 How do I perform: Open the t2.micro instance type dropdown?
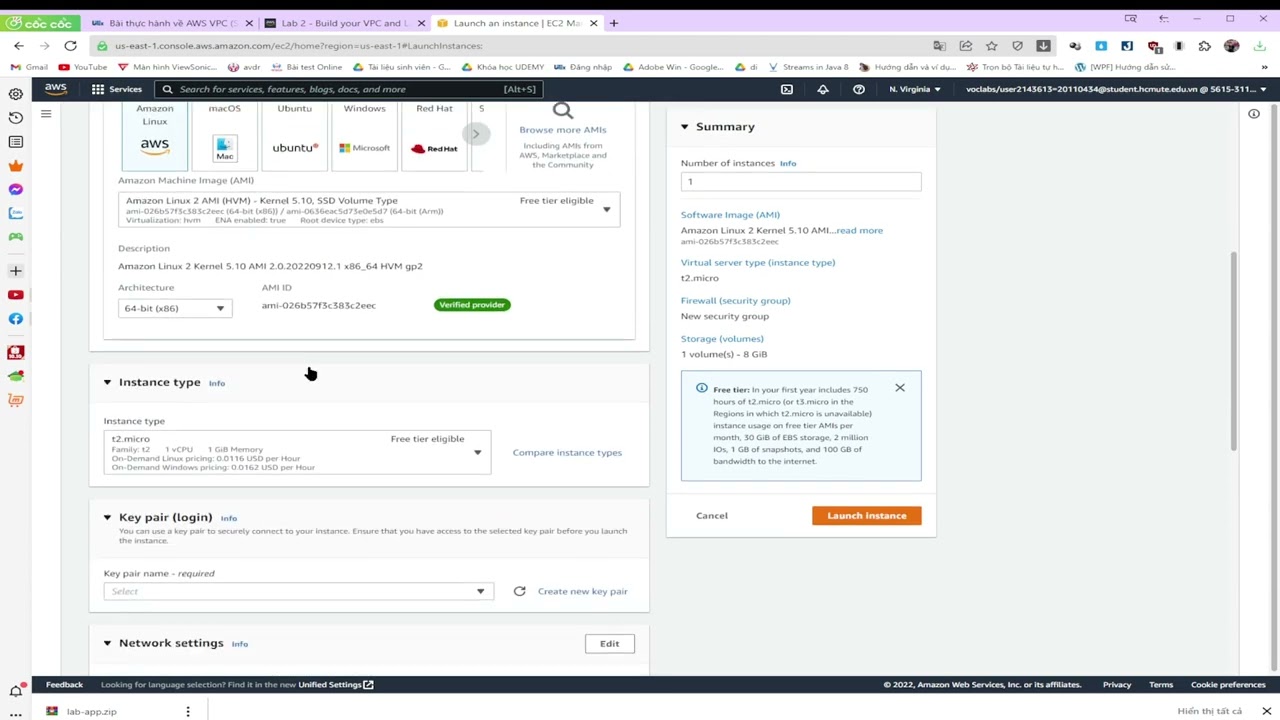297,452
